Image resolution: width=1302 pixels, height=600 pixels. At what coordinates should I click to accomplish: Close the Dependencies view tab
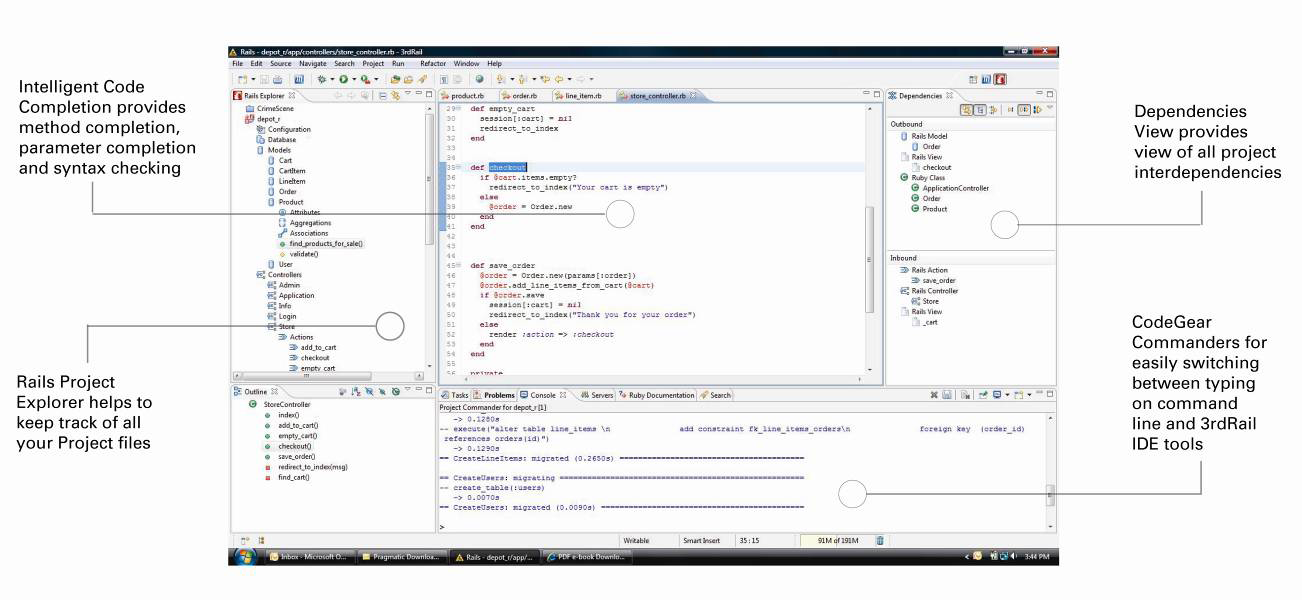949,96
